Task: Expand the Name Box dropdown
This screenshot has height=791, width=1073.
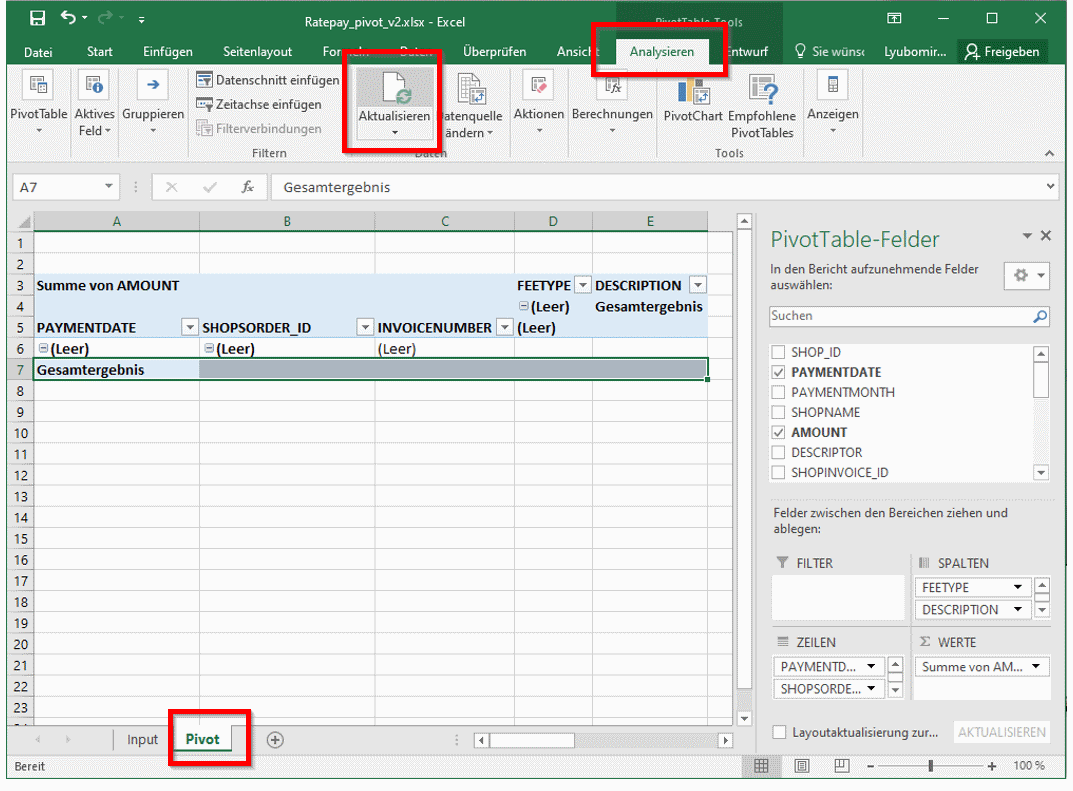Action: (110, 187)
